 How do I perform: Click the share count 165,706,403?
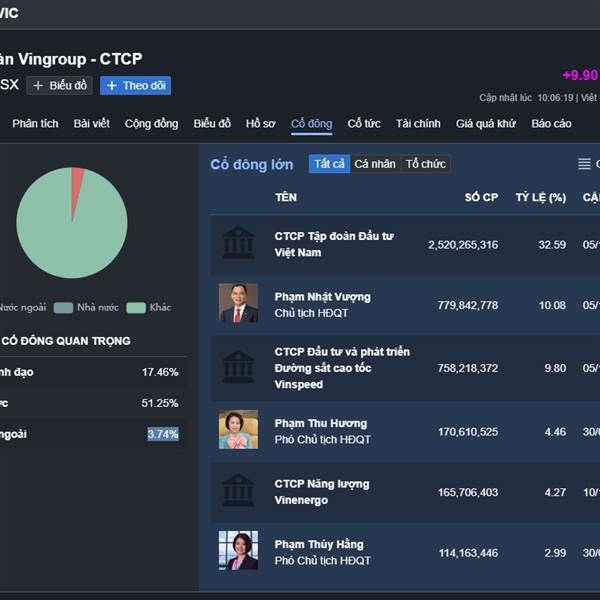[468, 492]
